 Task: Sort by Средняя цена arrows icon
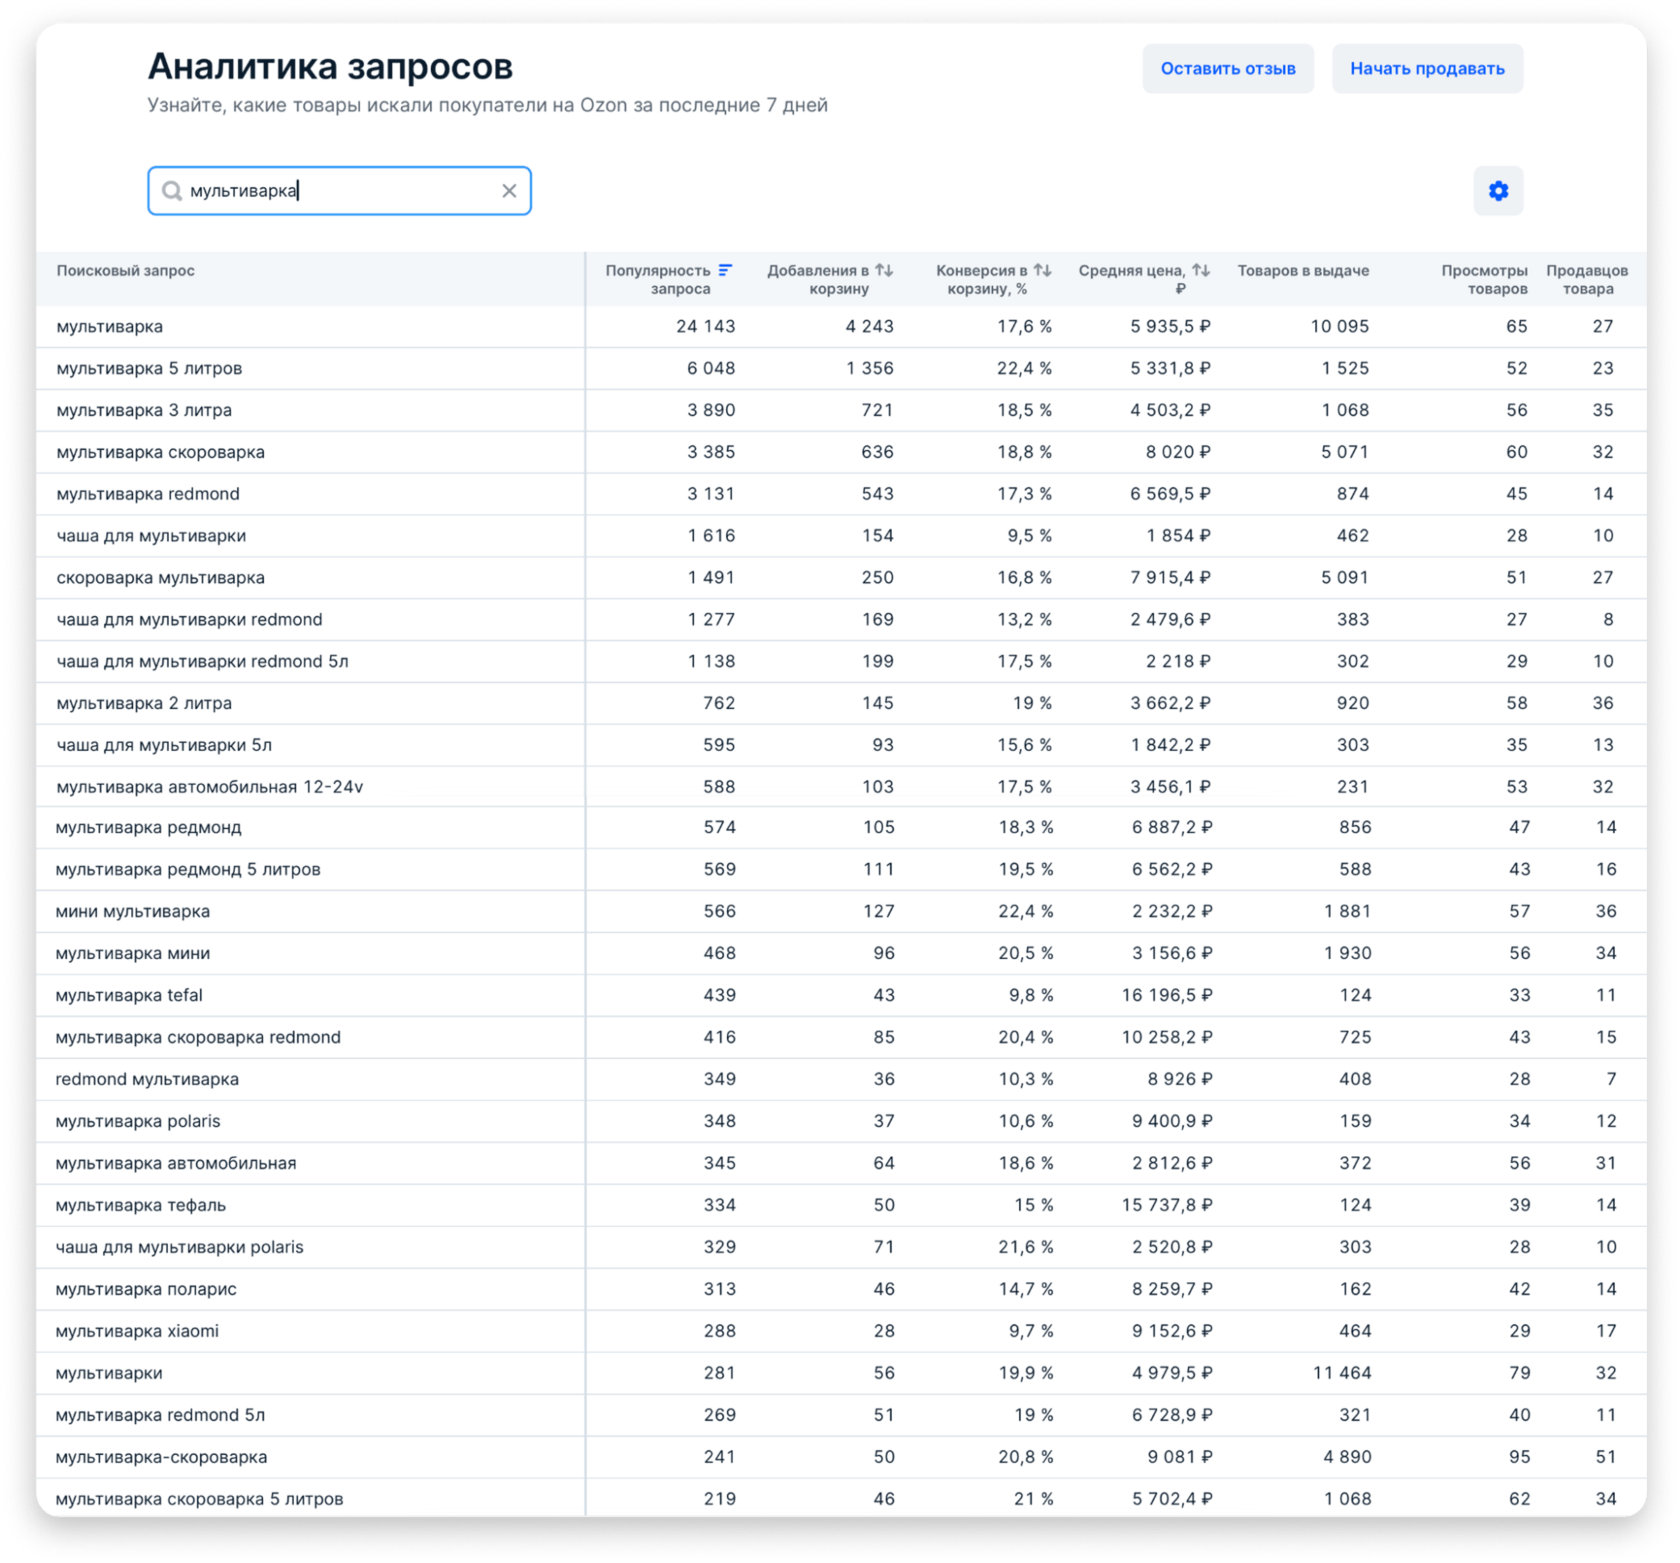coord(1201,270)
